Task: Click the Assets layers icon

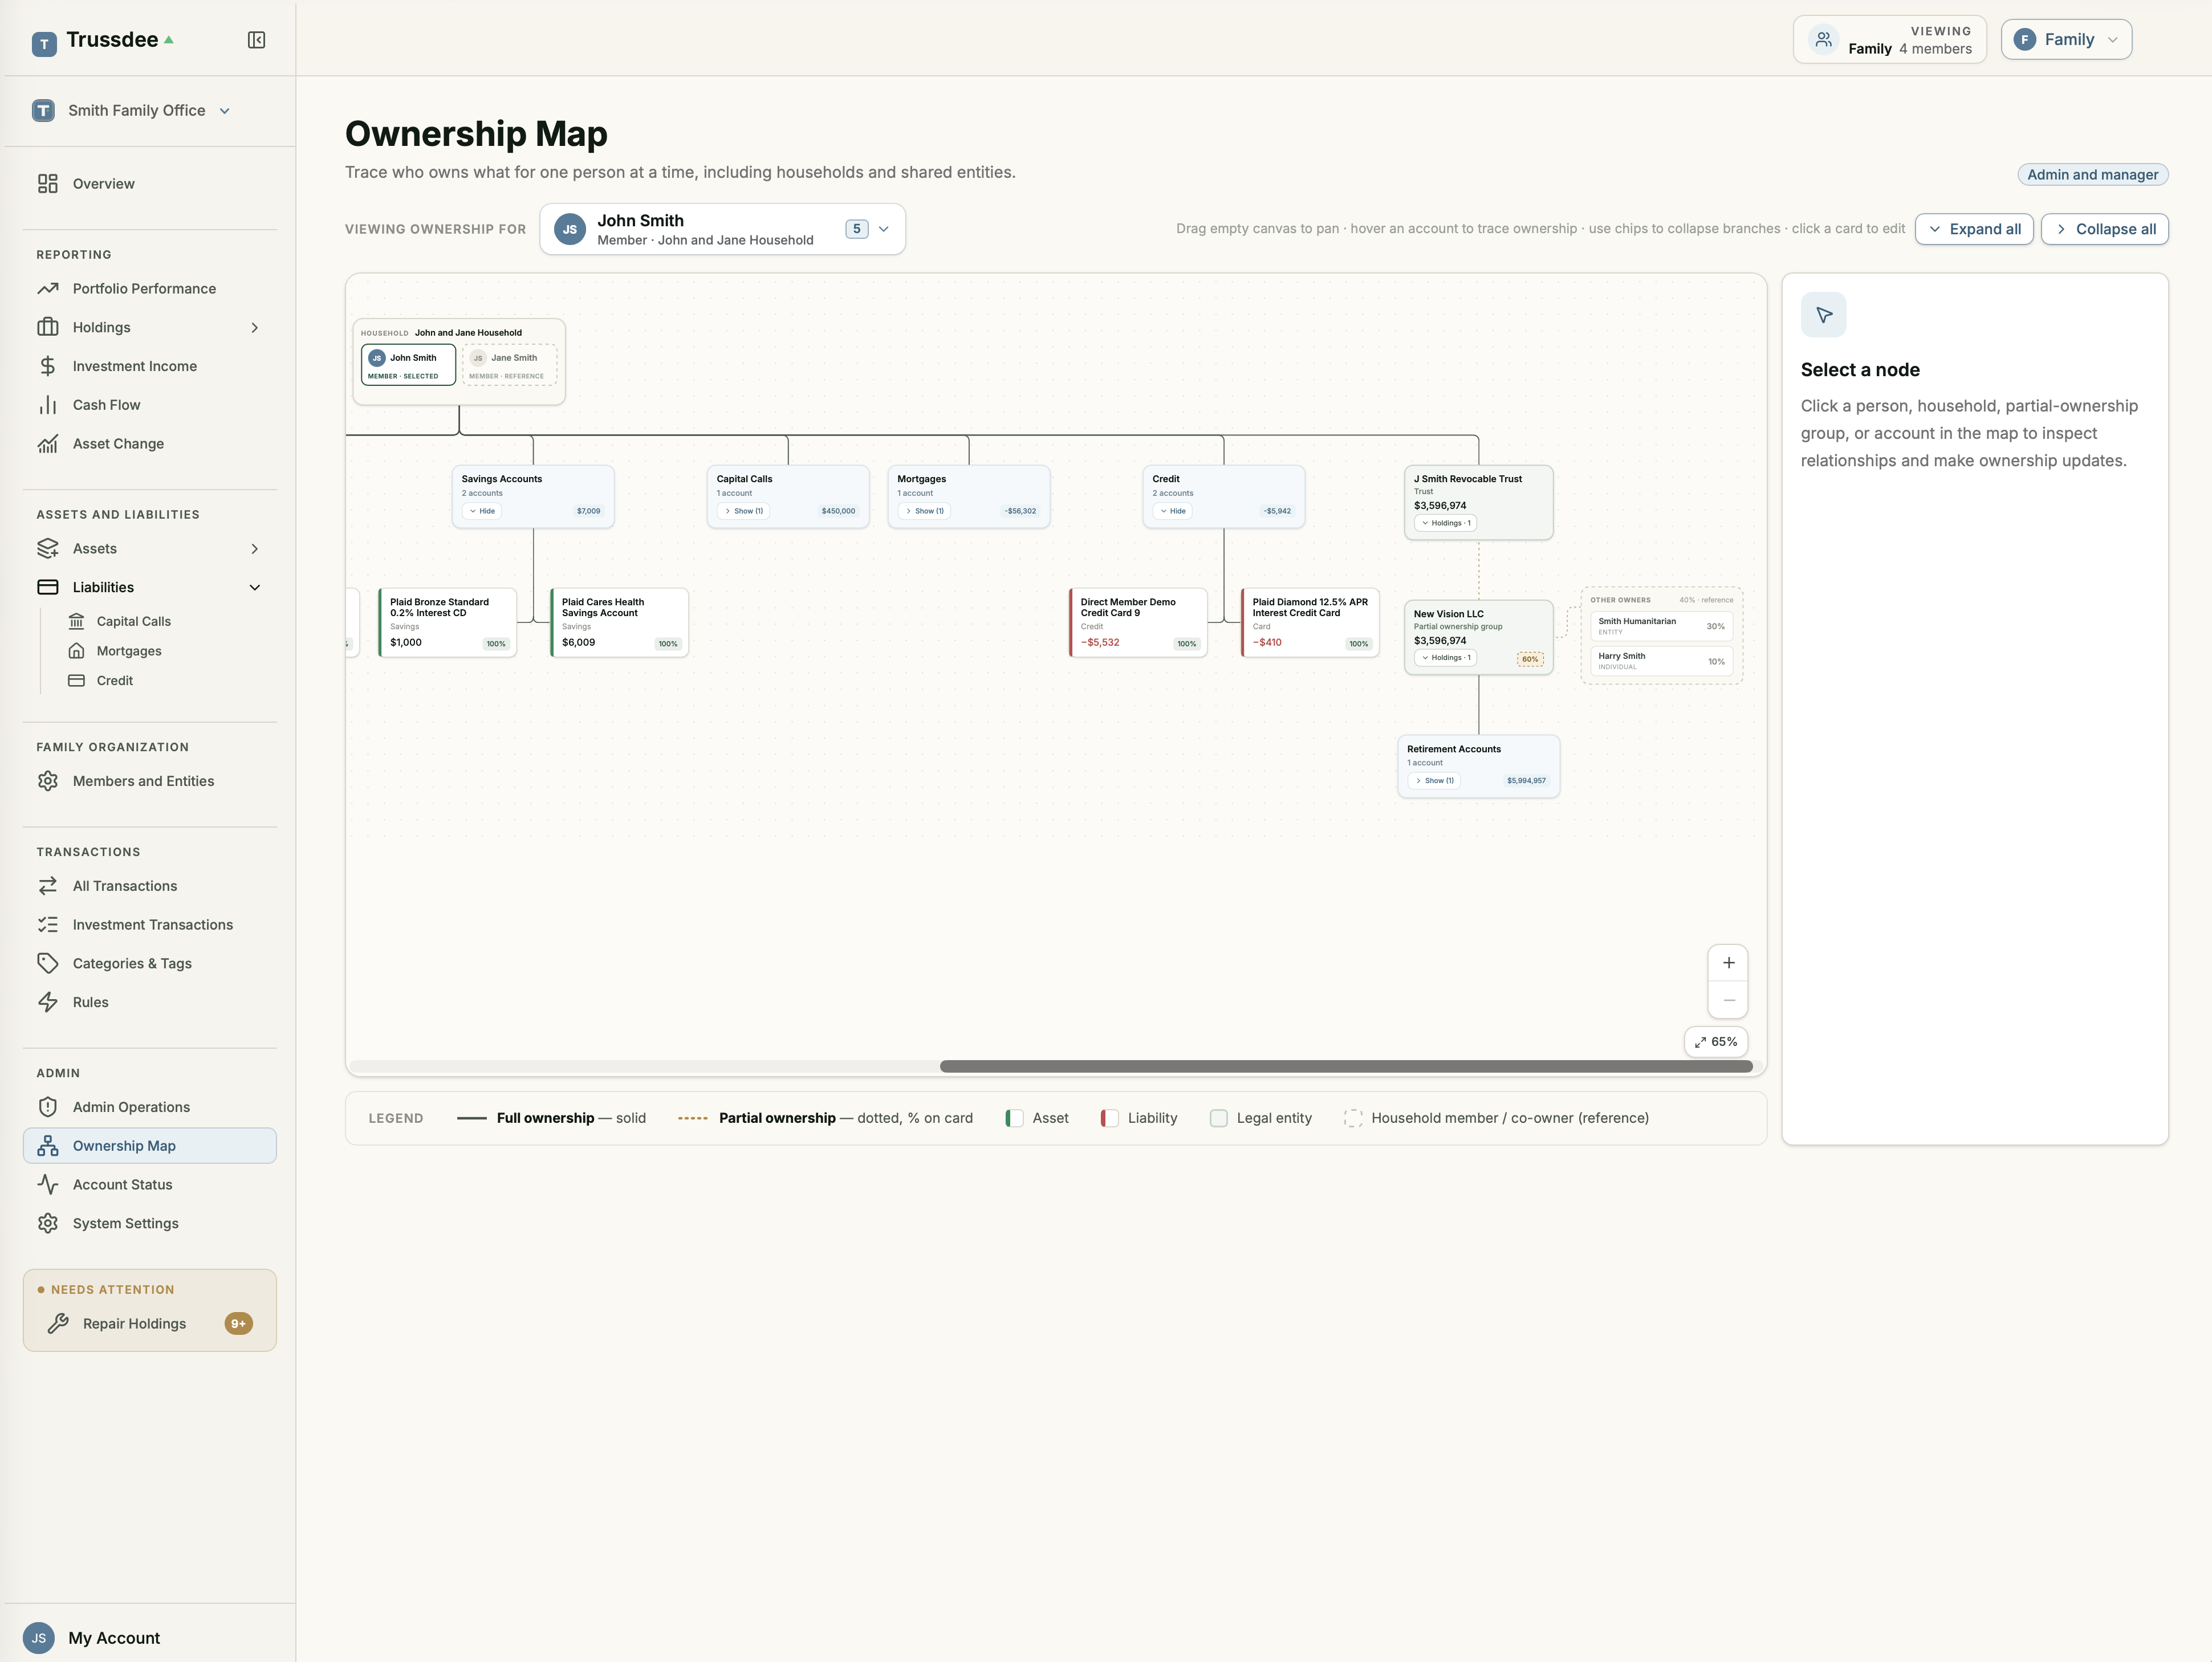Action: tap(48, 549)
